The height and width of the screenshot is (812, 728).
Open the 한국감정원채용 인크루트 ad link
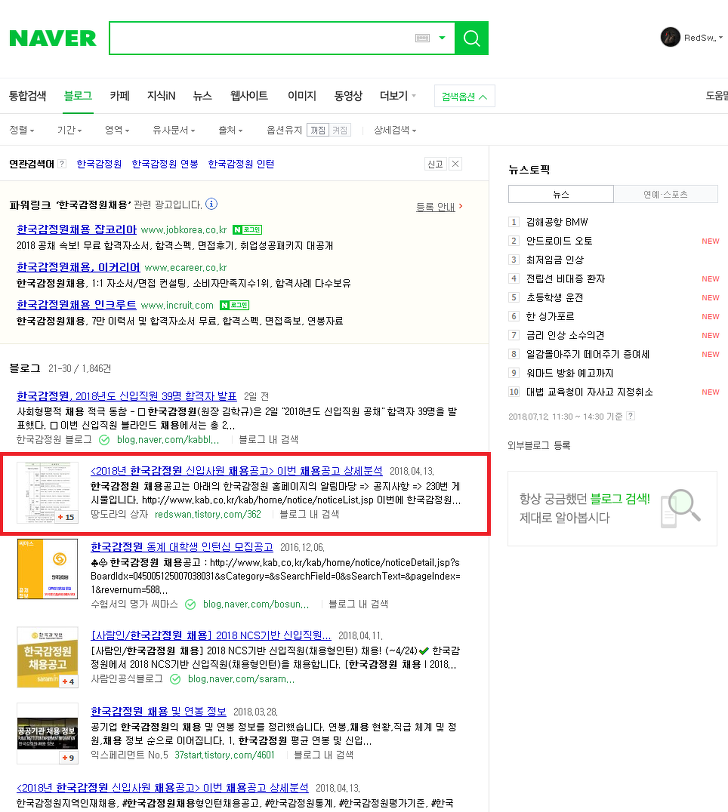pyautogui.click(x=77, y=305)
